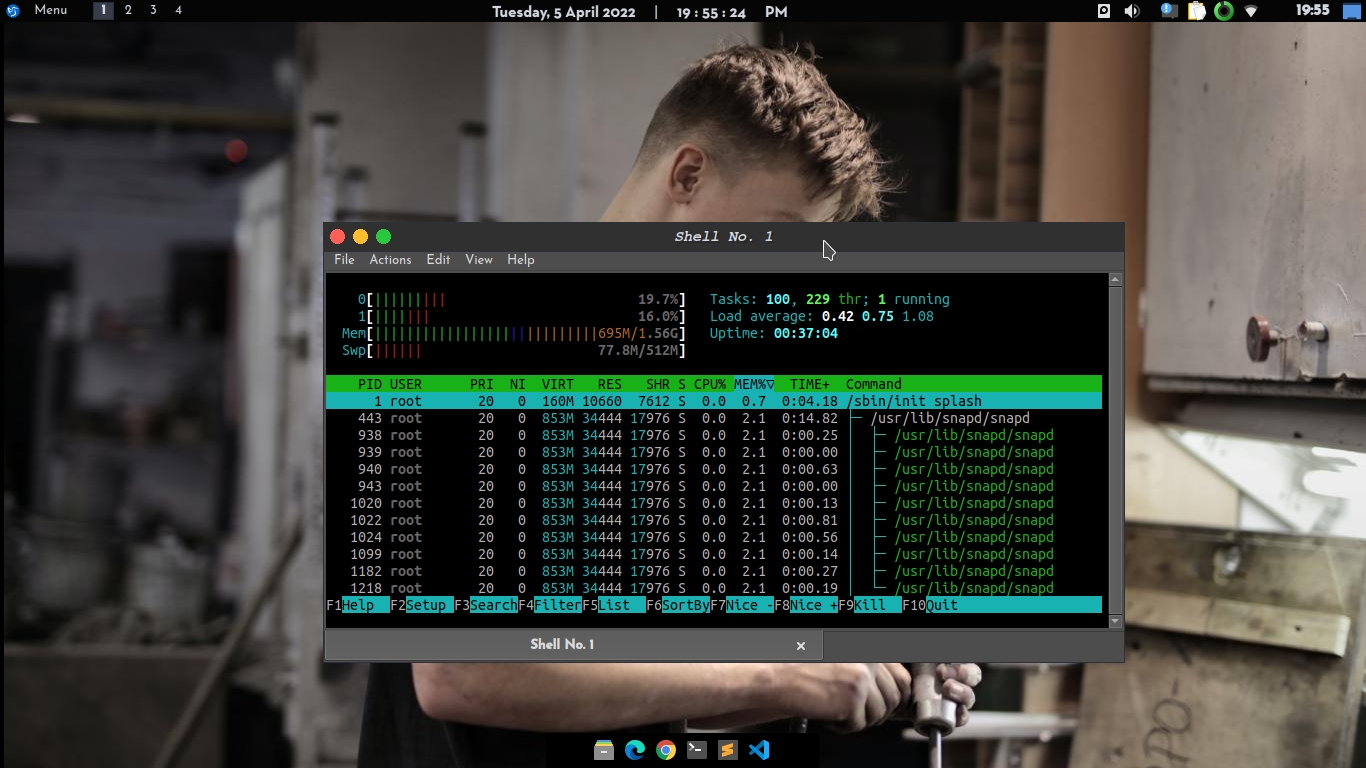Sort by the USER column header
This screenshot has height=768, width=1366.
406,384
